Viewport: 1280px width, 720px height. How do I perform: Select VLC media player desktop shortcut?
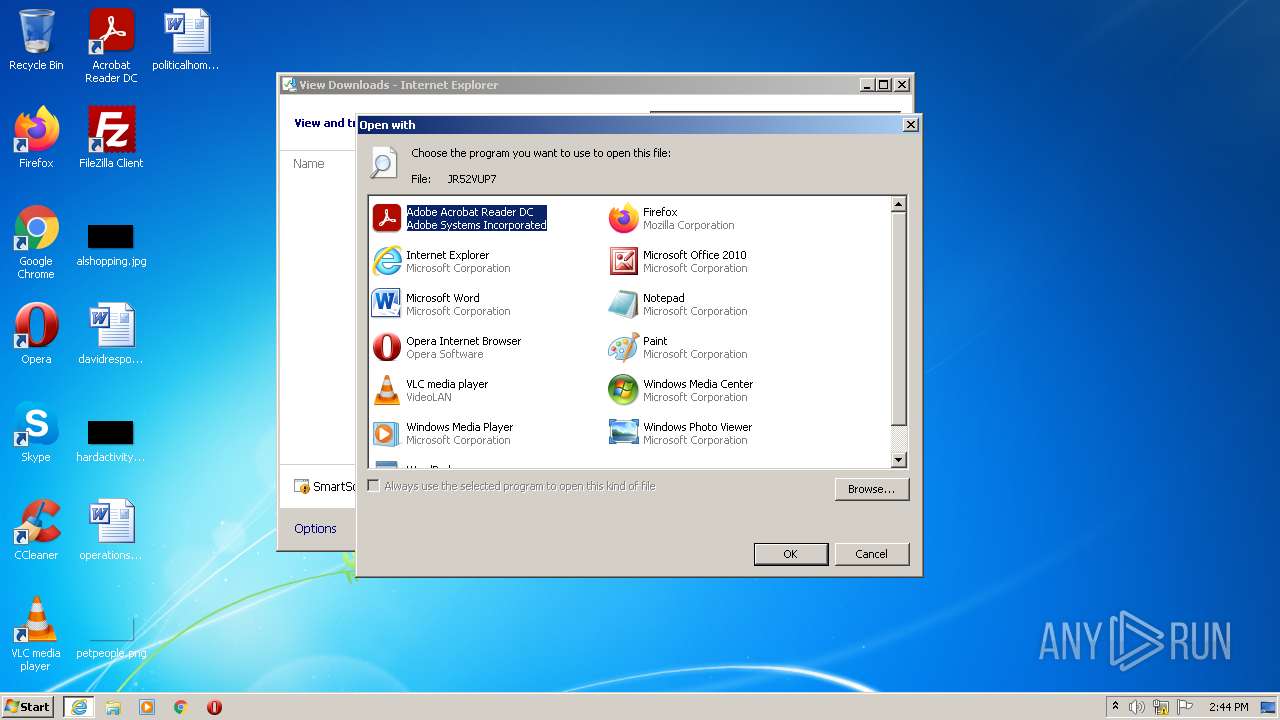(36, 634)
